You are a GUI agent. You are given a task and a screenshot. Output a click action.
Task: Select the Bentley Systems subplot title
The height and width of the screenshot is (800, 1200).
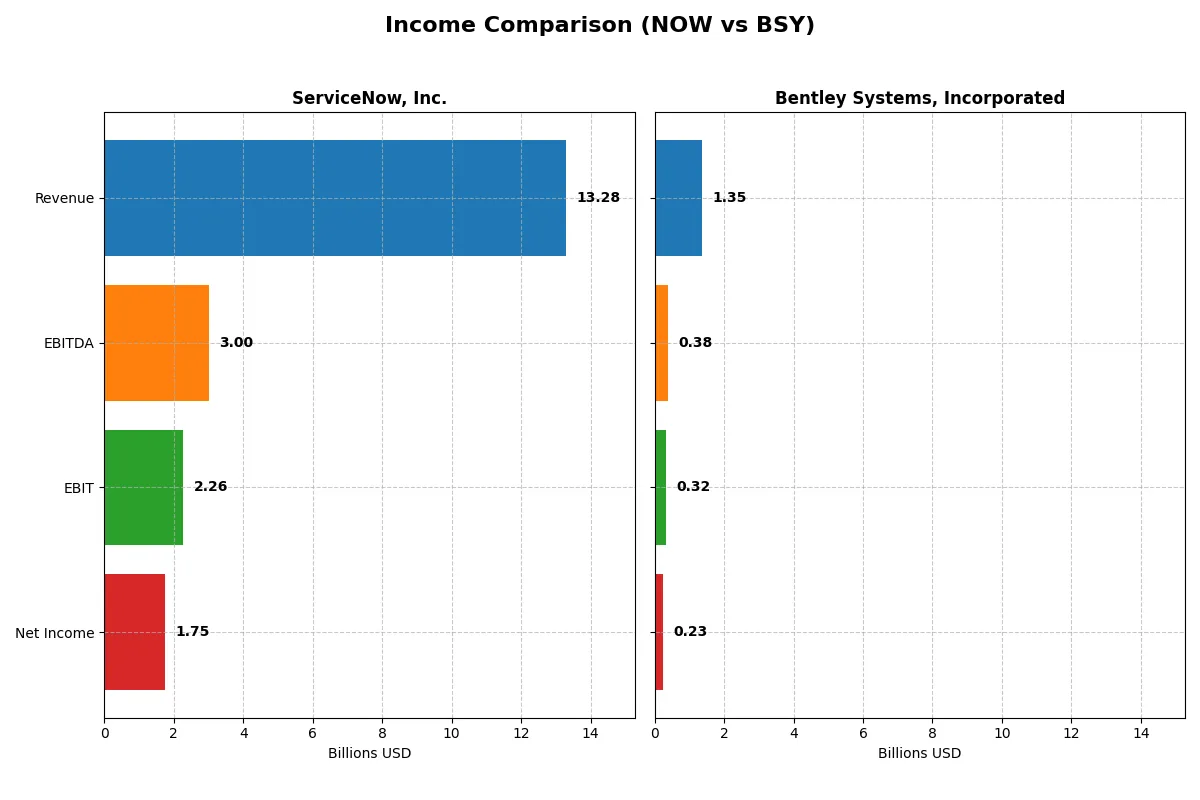920,98
